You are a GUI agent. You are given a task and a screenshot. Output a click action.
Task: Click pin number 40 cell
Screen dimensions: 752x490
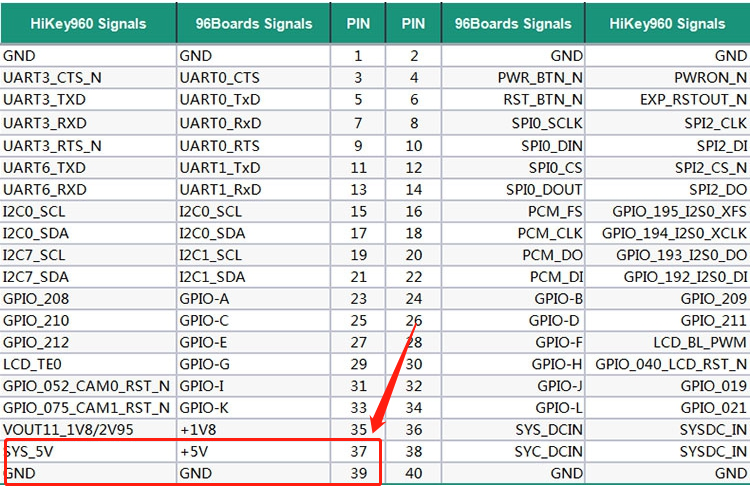click(413, 473)
